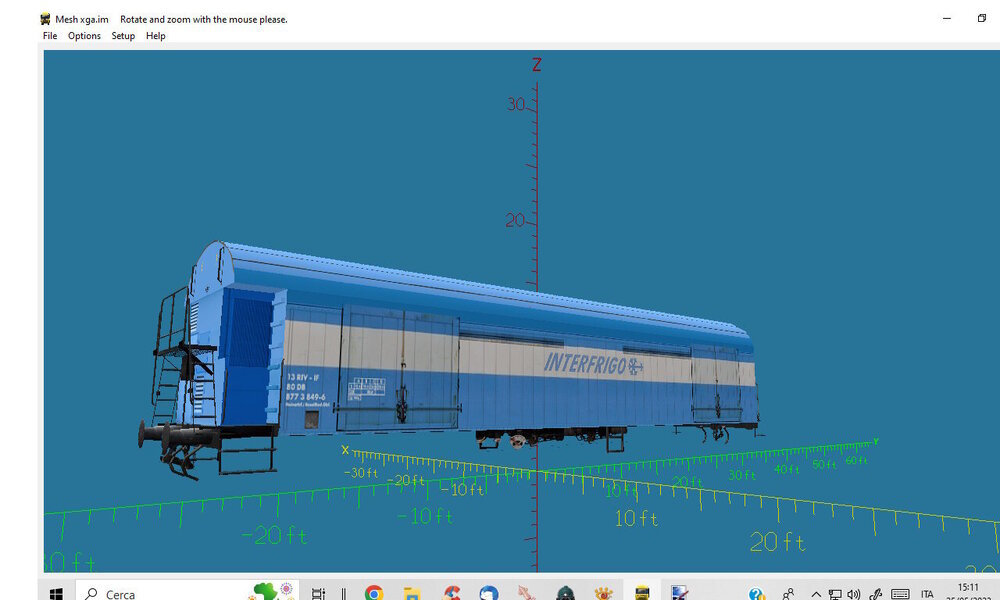Open the Help menu

click(156, 36)
